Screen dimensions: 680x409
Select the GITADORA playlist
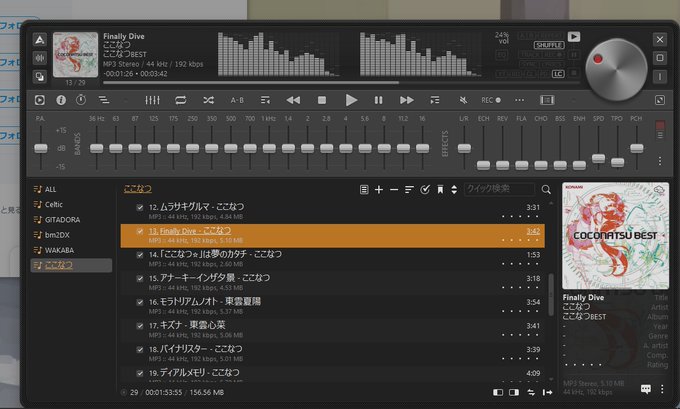(x=72, y=219)
